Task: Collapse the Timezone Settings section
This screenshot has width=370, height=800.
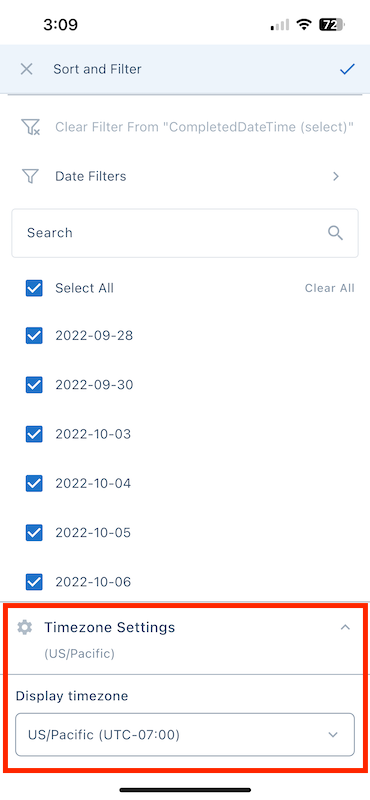Action: 346,627
